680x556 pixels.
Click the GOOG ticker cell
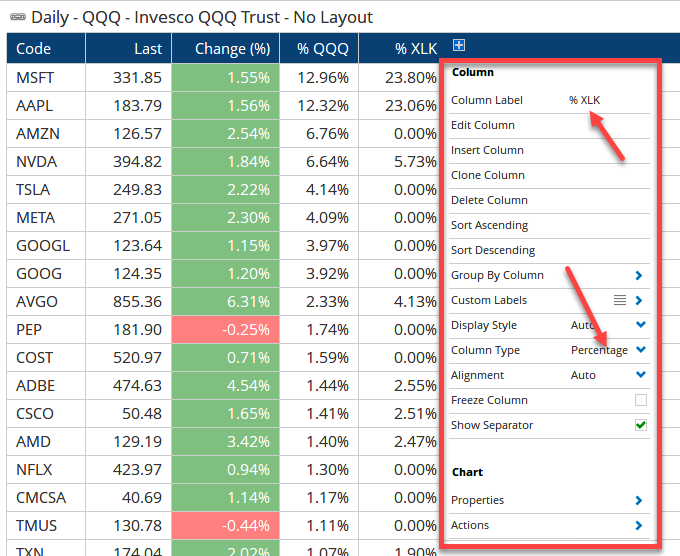pyautogui.click(x=46, y=274)
